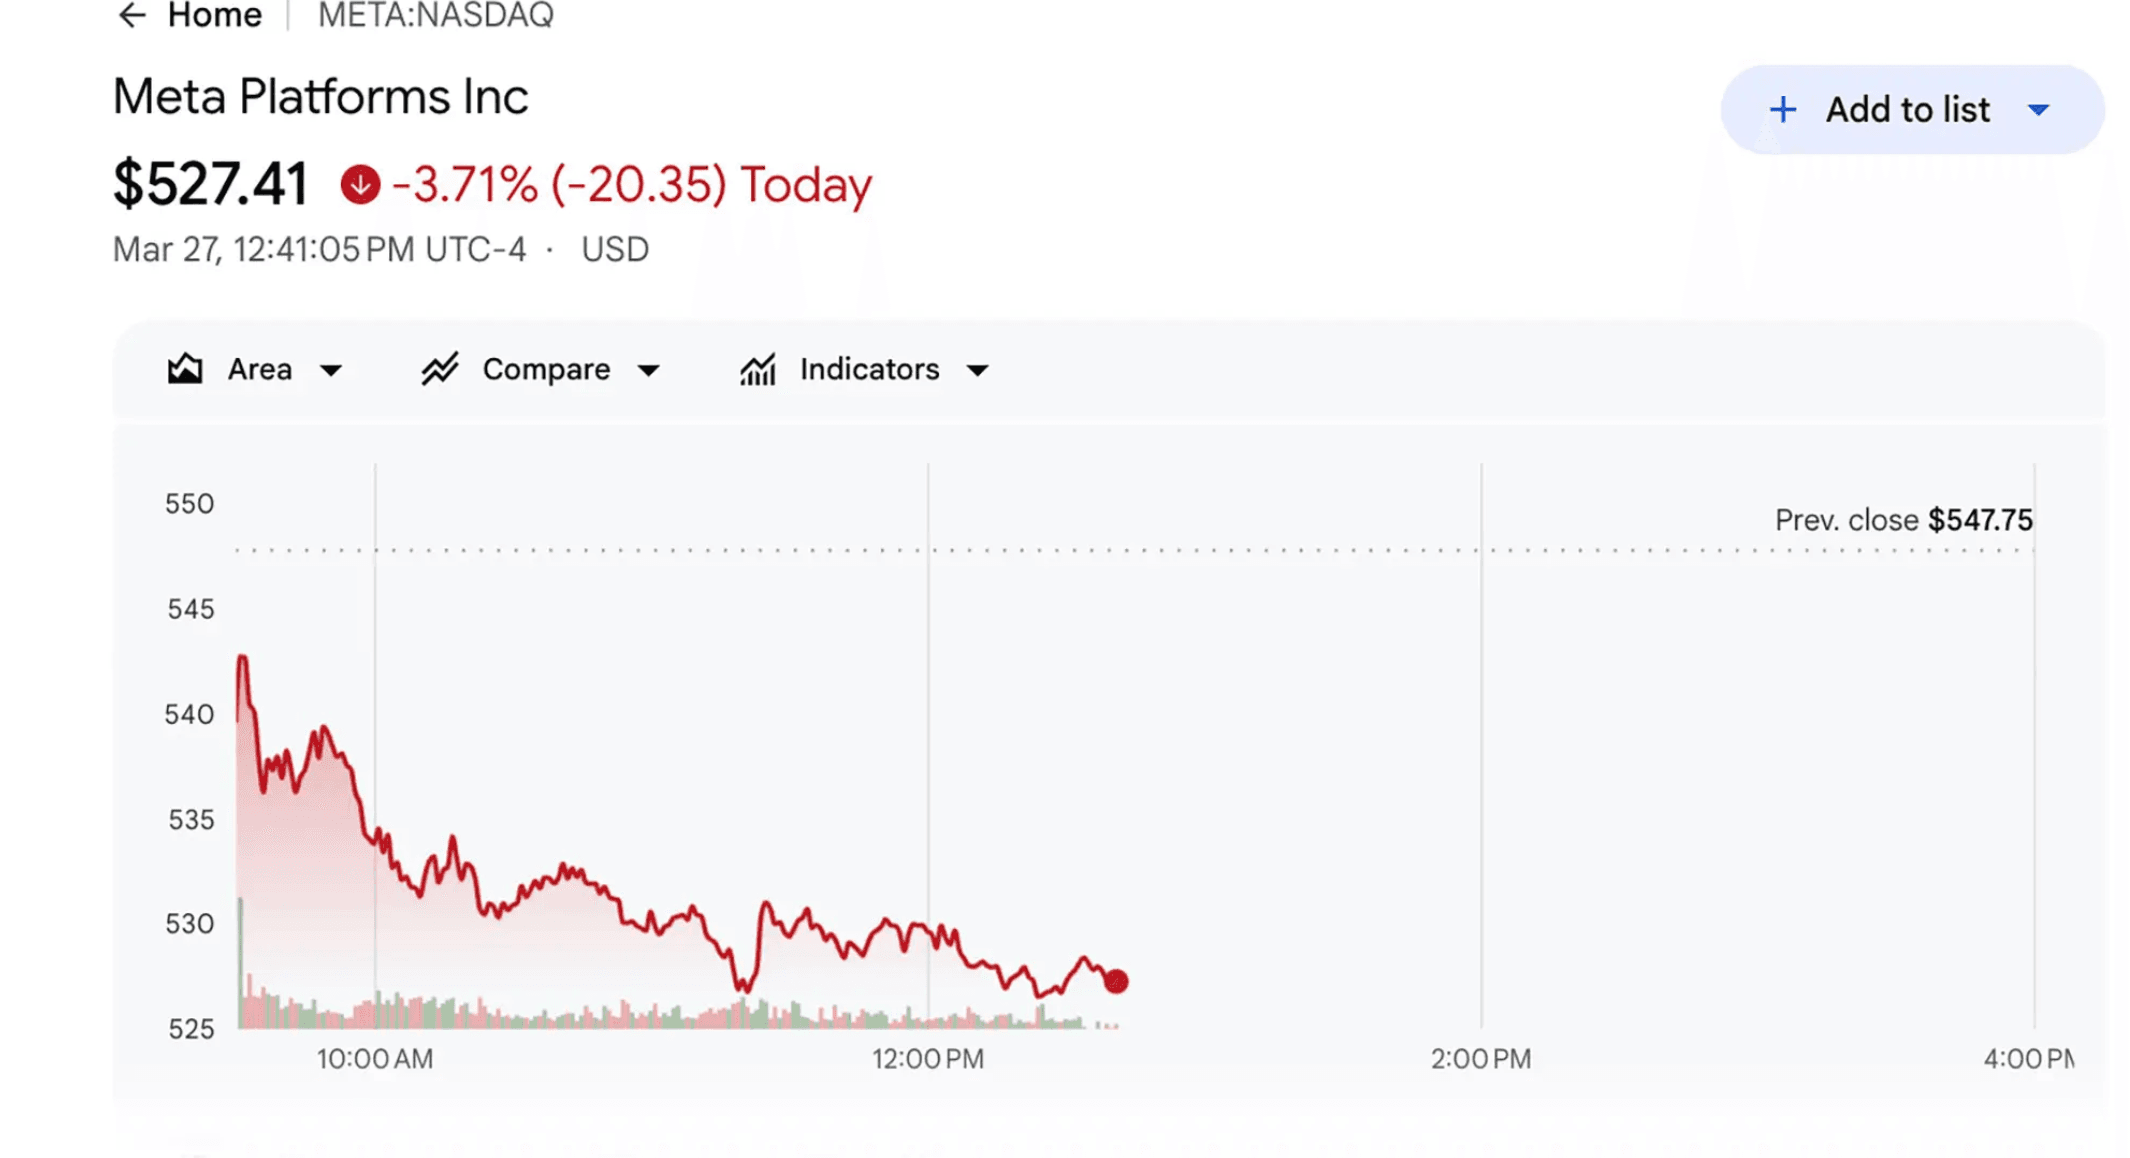Select the Area chart type icon
The height and width of the screenshot is (1158, 2130).
pyautogui.click(x=185, y=369)
